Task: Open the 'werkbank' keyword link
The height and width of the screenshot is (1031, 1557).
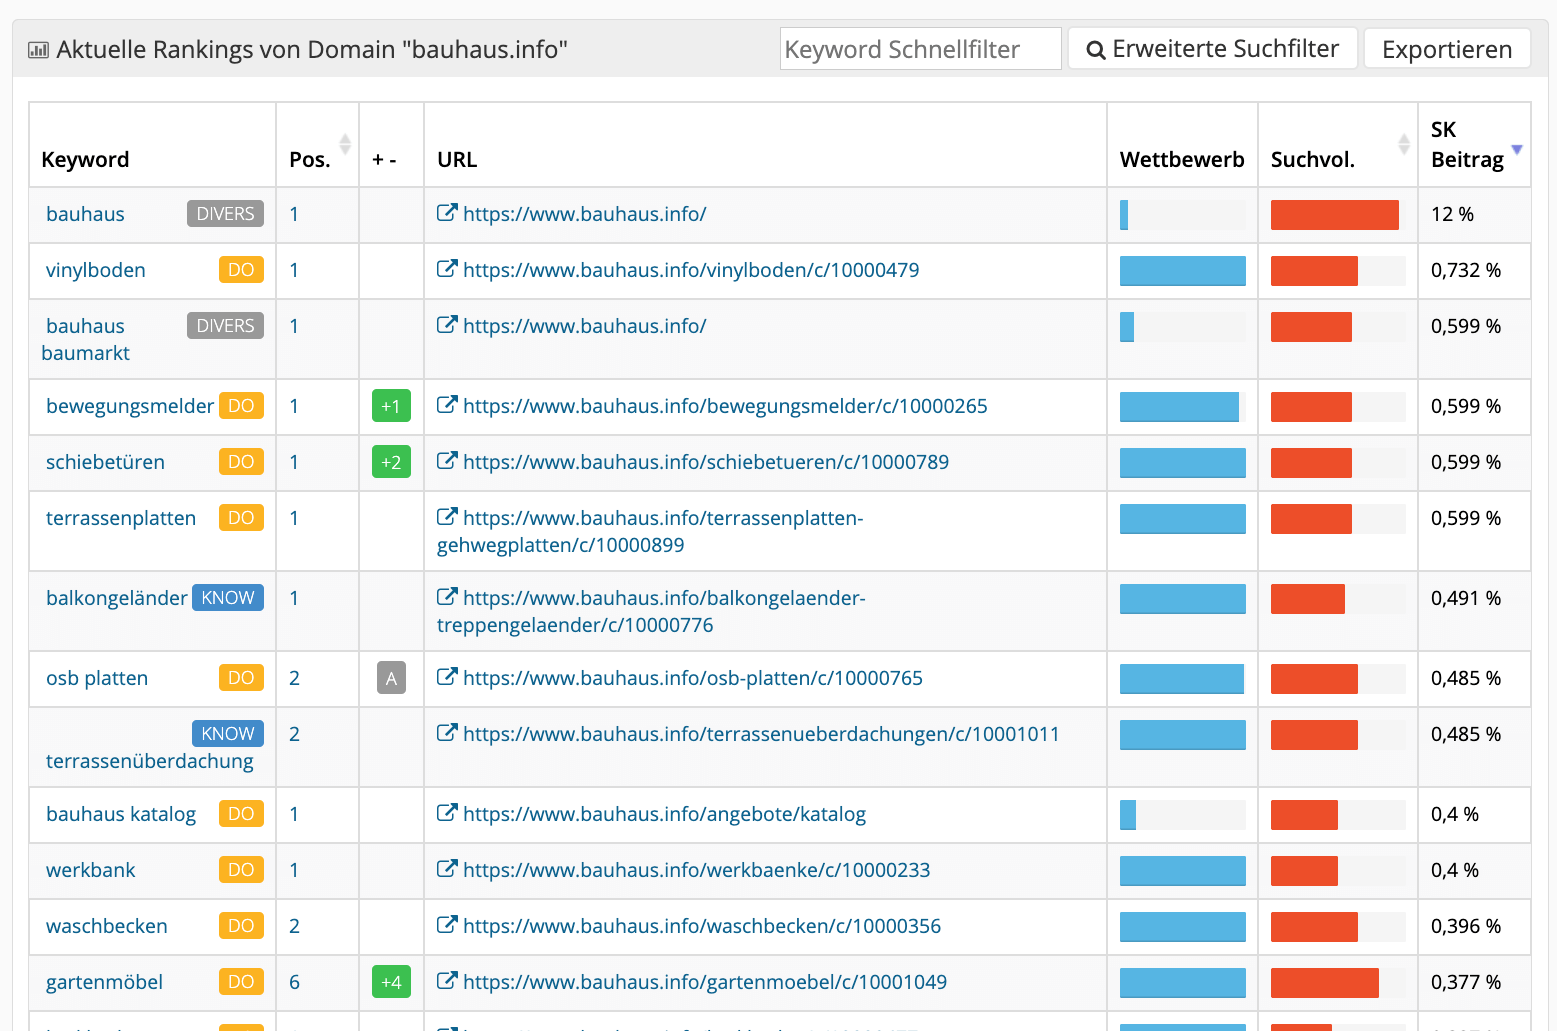Action: pyautogui.click(x=90, y=870)
